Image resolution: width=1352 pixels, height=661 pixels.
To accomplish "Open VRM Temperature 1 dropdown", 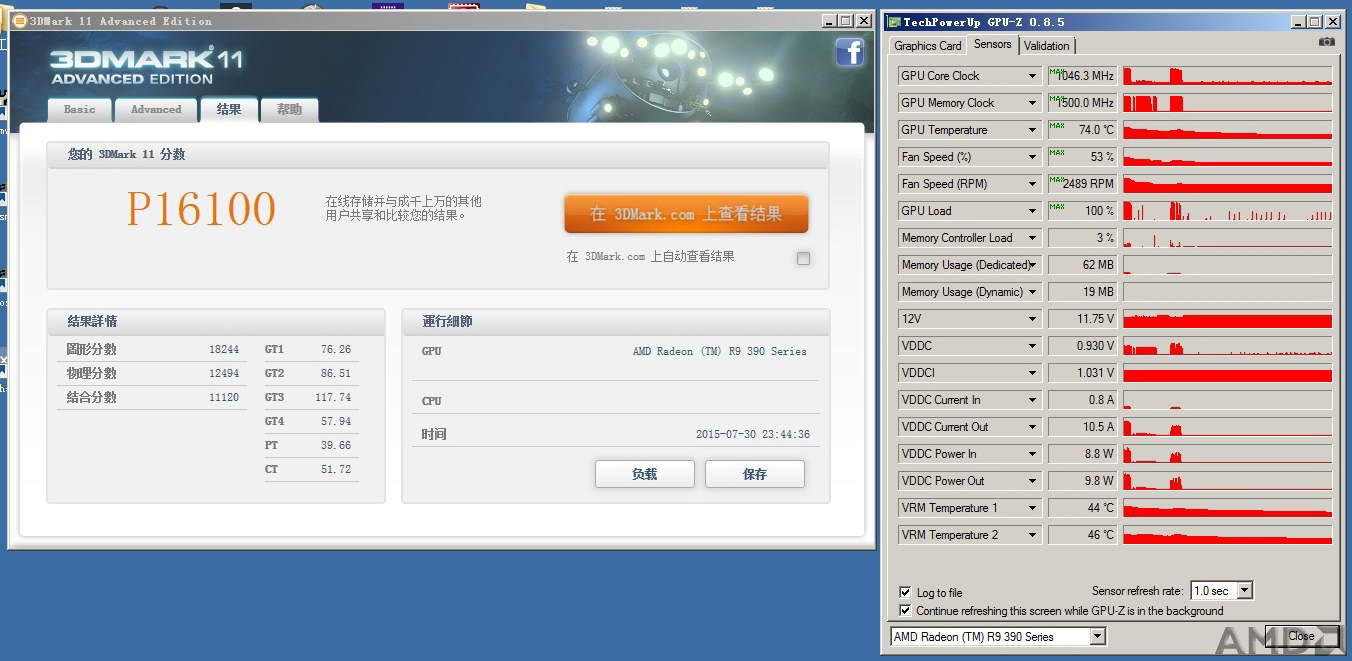I will pos(1033,508).
